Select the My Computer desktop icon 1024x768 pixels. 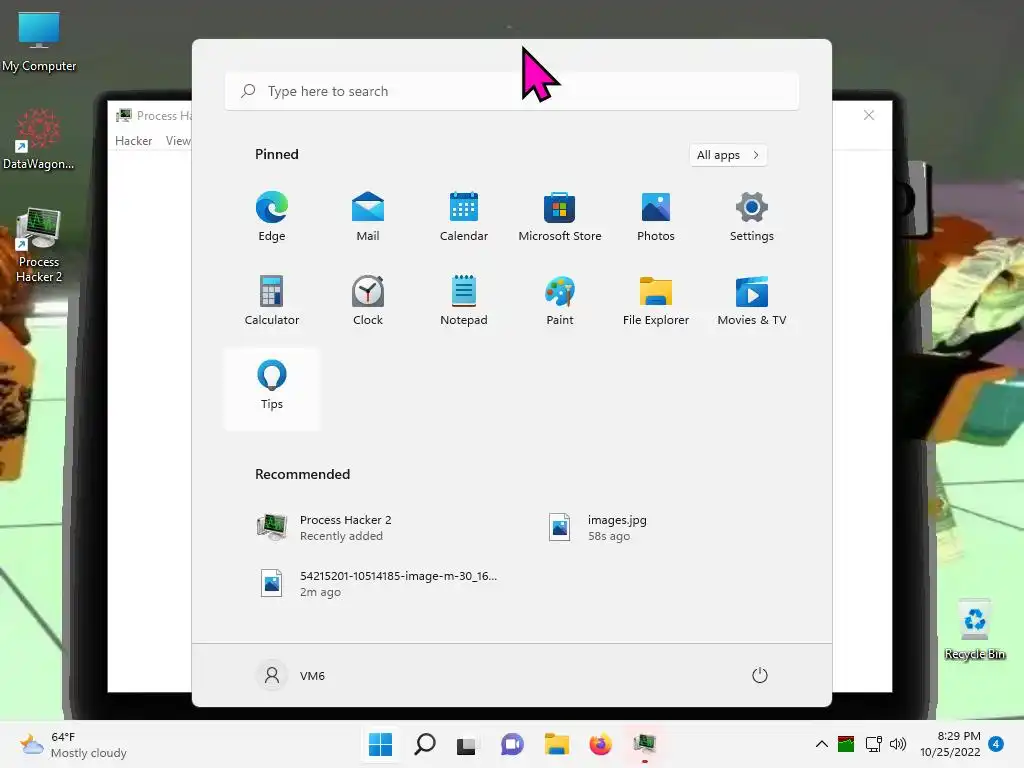(x=39, y=42)
